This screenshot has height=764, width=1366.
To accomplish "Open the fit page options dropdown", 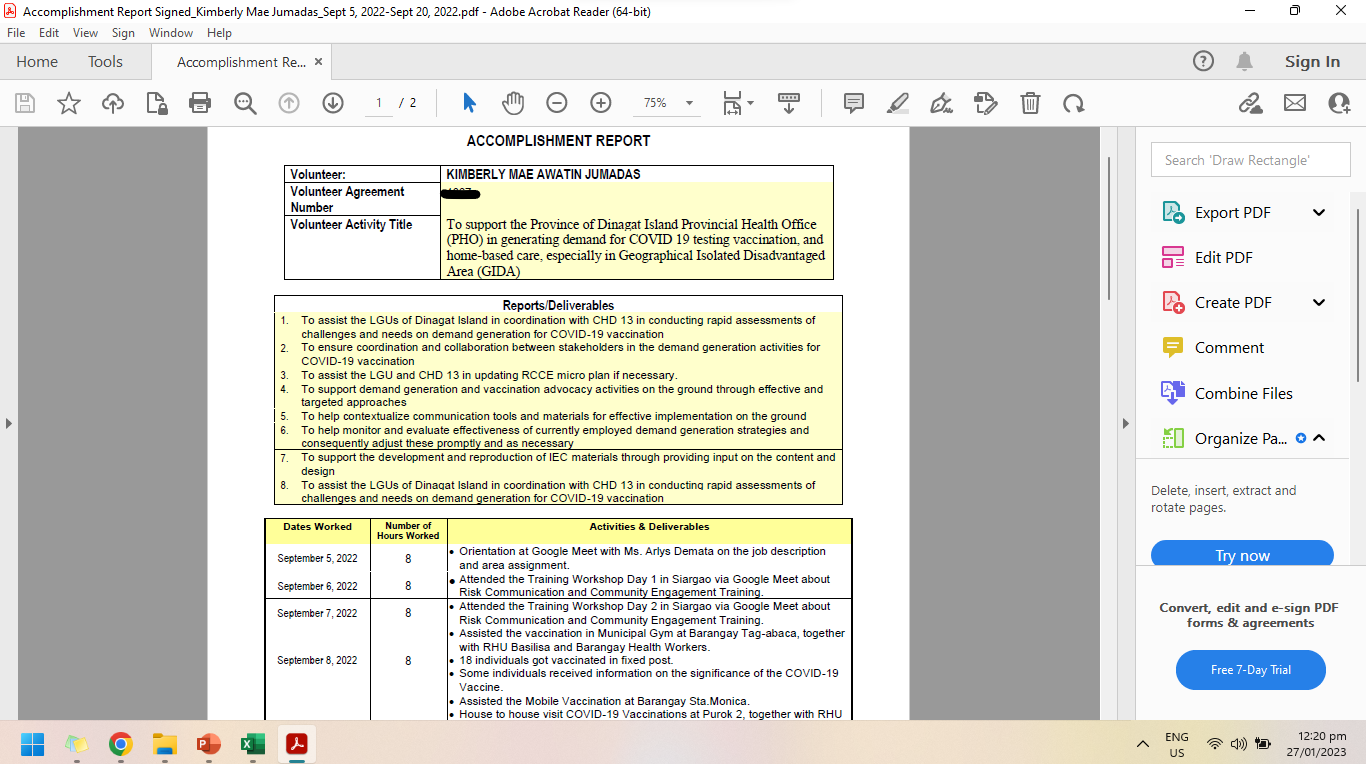I will pos(738,103).
